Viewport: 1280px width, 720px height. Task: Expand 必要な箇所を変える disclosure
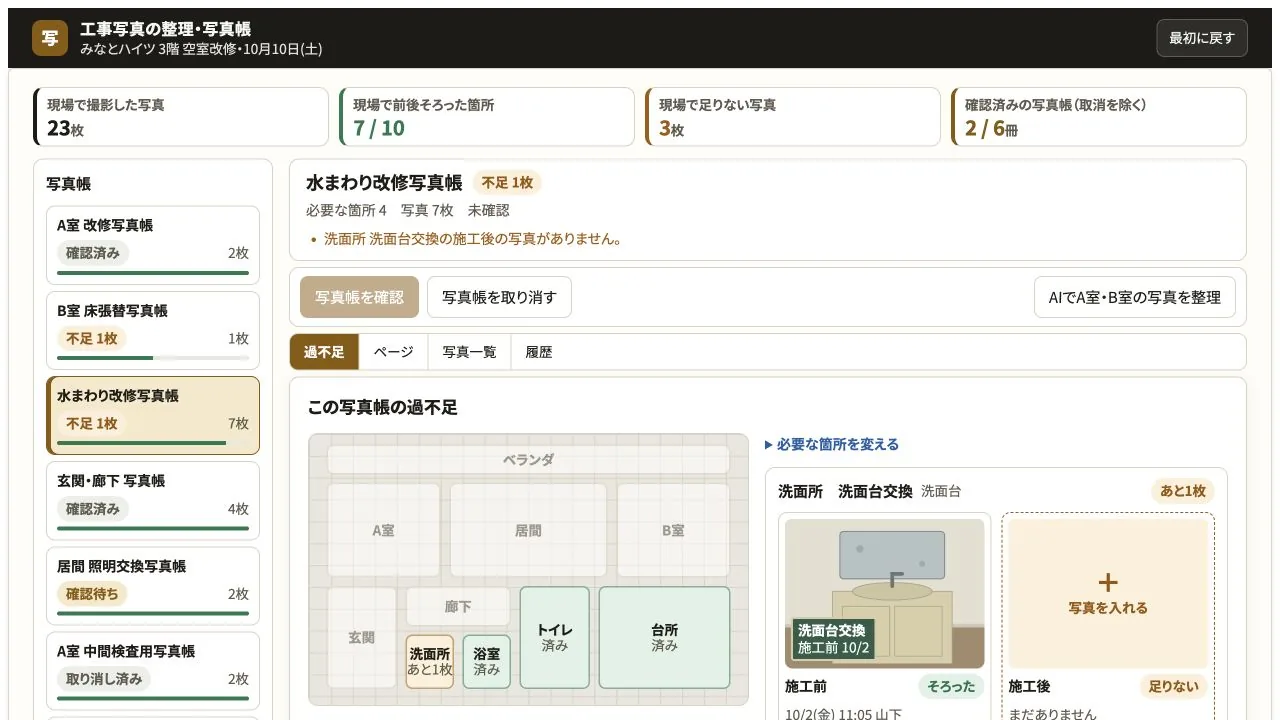tap(832, 444)
